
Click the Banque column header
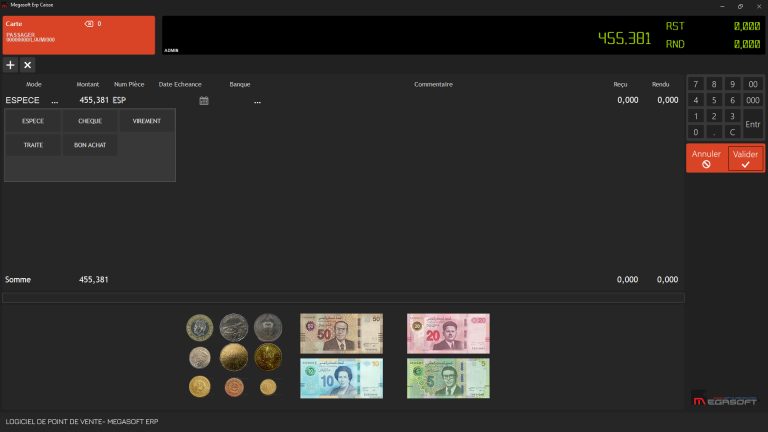(x=240, y=84)
